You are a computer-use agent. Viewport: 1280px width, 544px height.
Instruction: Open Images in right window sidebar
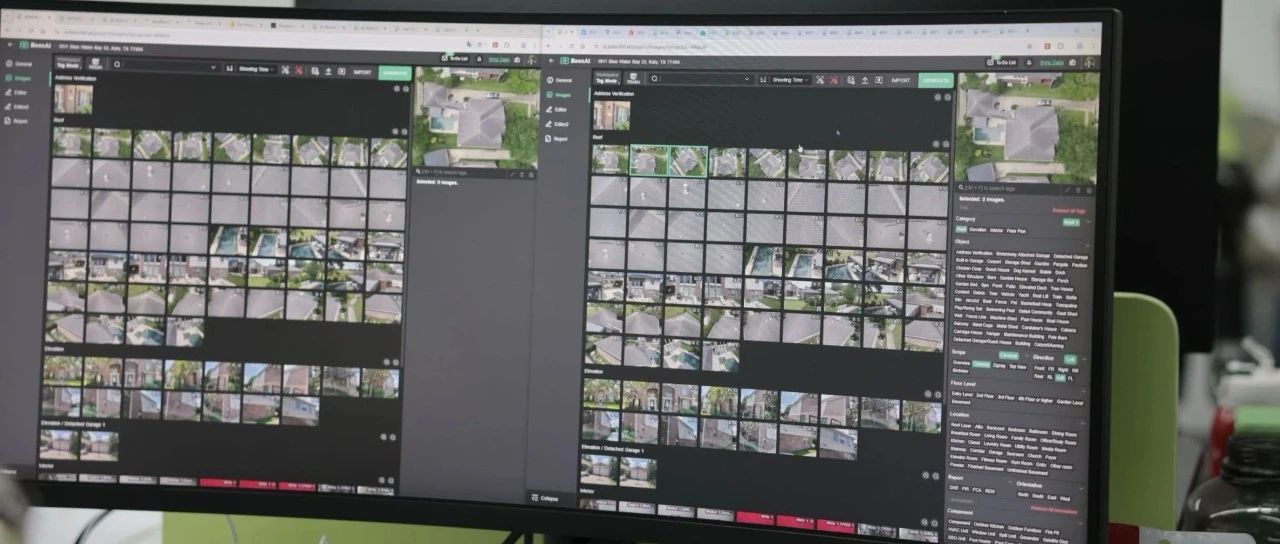pyautogui.click(x=558, y=94)
